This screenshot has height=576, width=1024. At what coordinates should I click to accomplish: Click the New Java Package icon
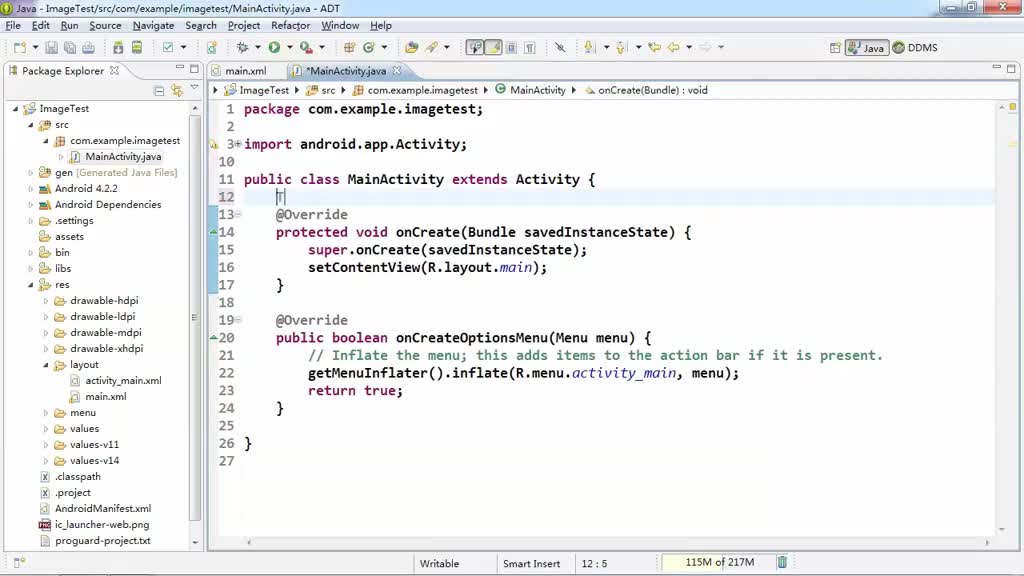click(349, 48)
